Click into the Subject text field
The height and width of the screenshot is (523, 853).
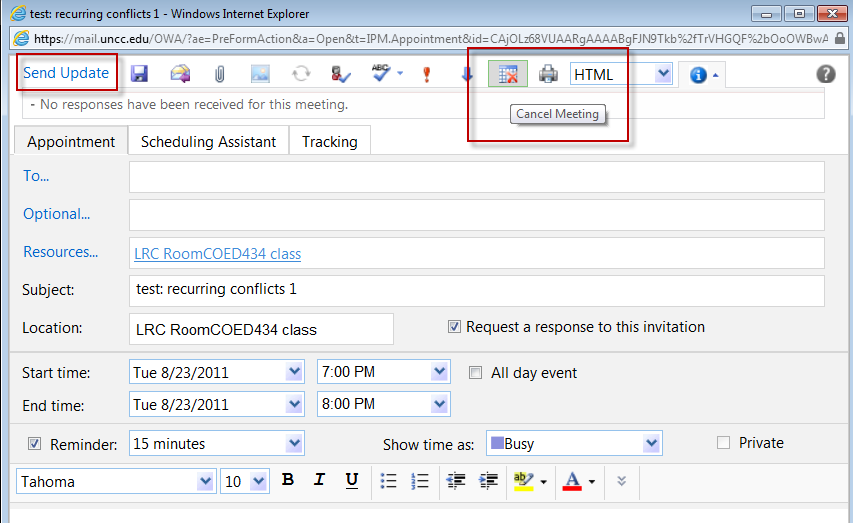pos(476,291)
